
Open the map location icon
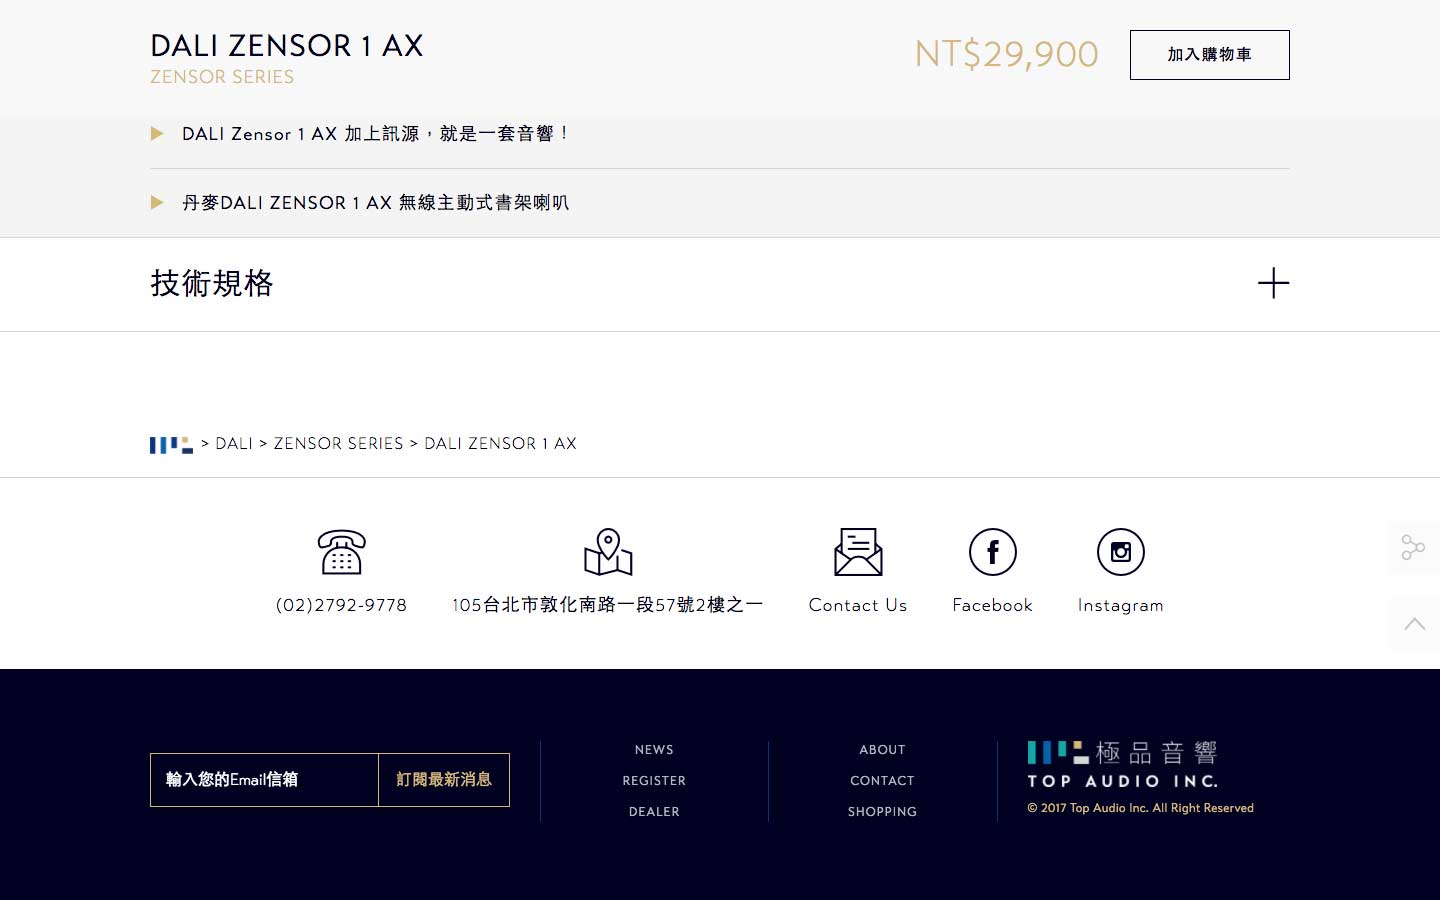[x=608, y=552]
